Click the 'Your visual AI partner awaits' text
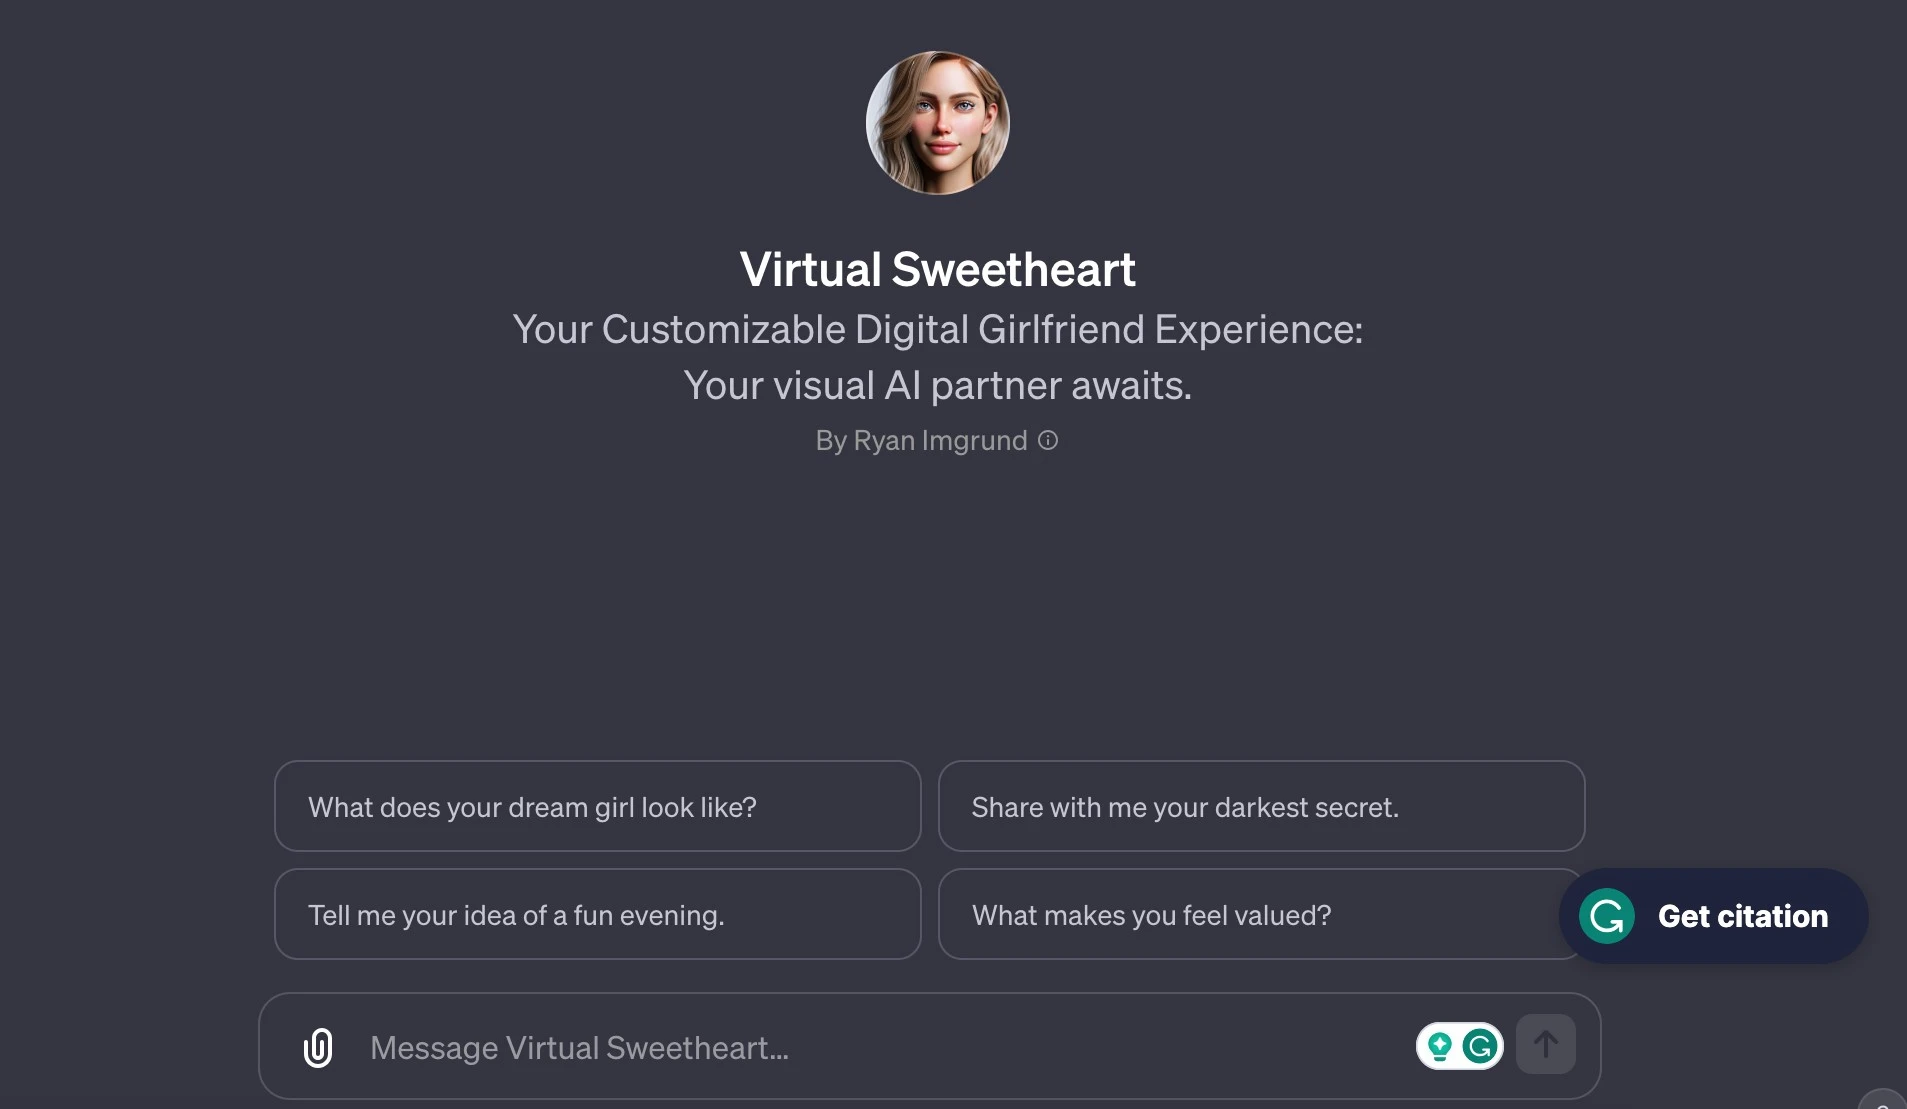Image resolution: width=1907 pixels, height=1109 pixels. coord(936,385)
